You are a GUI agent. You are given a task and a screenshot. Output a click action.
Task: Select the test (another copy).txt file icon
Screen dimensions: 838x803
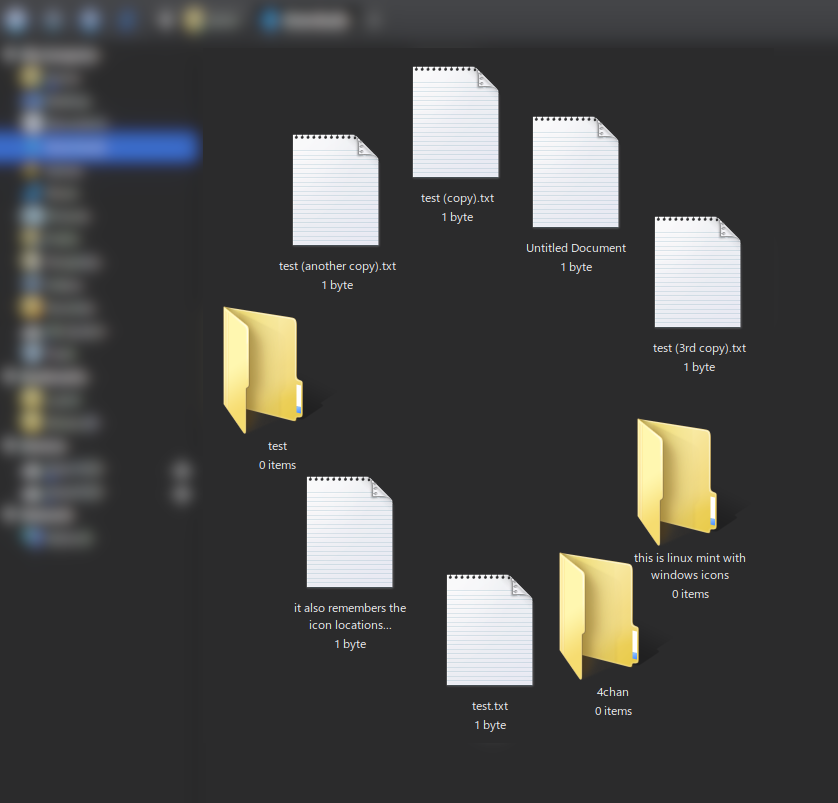point(336,190)
